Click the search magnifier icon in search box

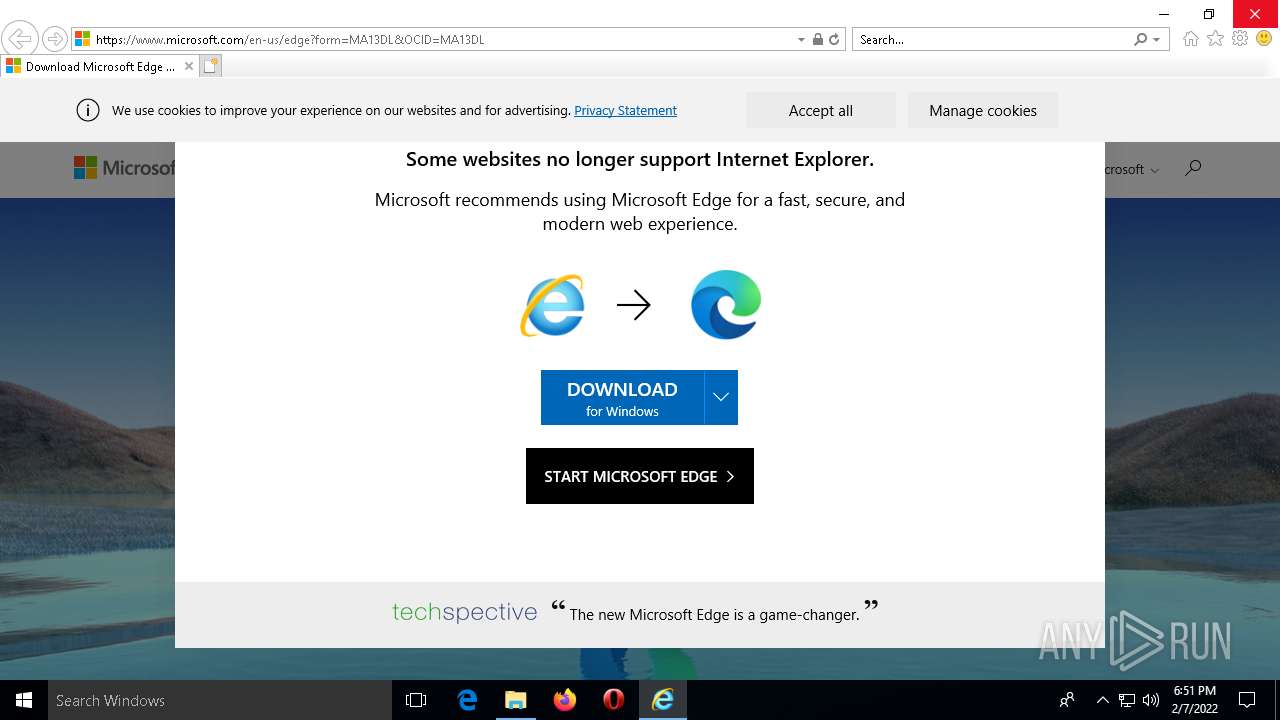click(1140, 40)
